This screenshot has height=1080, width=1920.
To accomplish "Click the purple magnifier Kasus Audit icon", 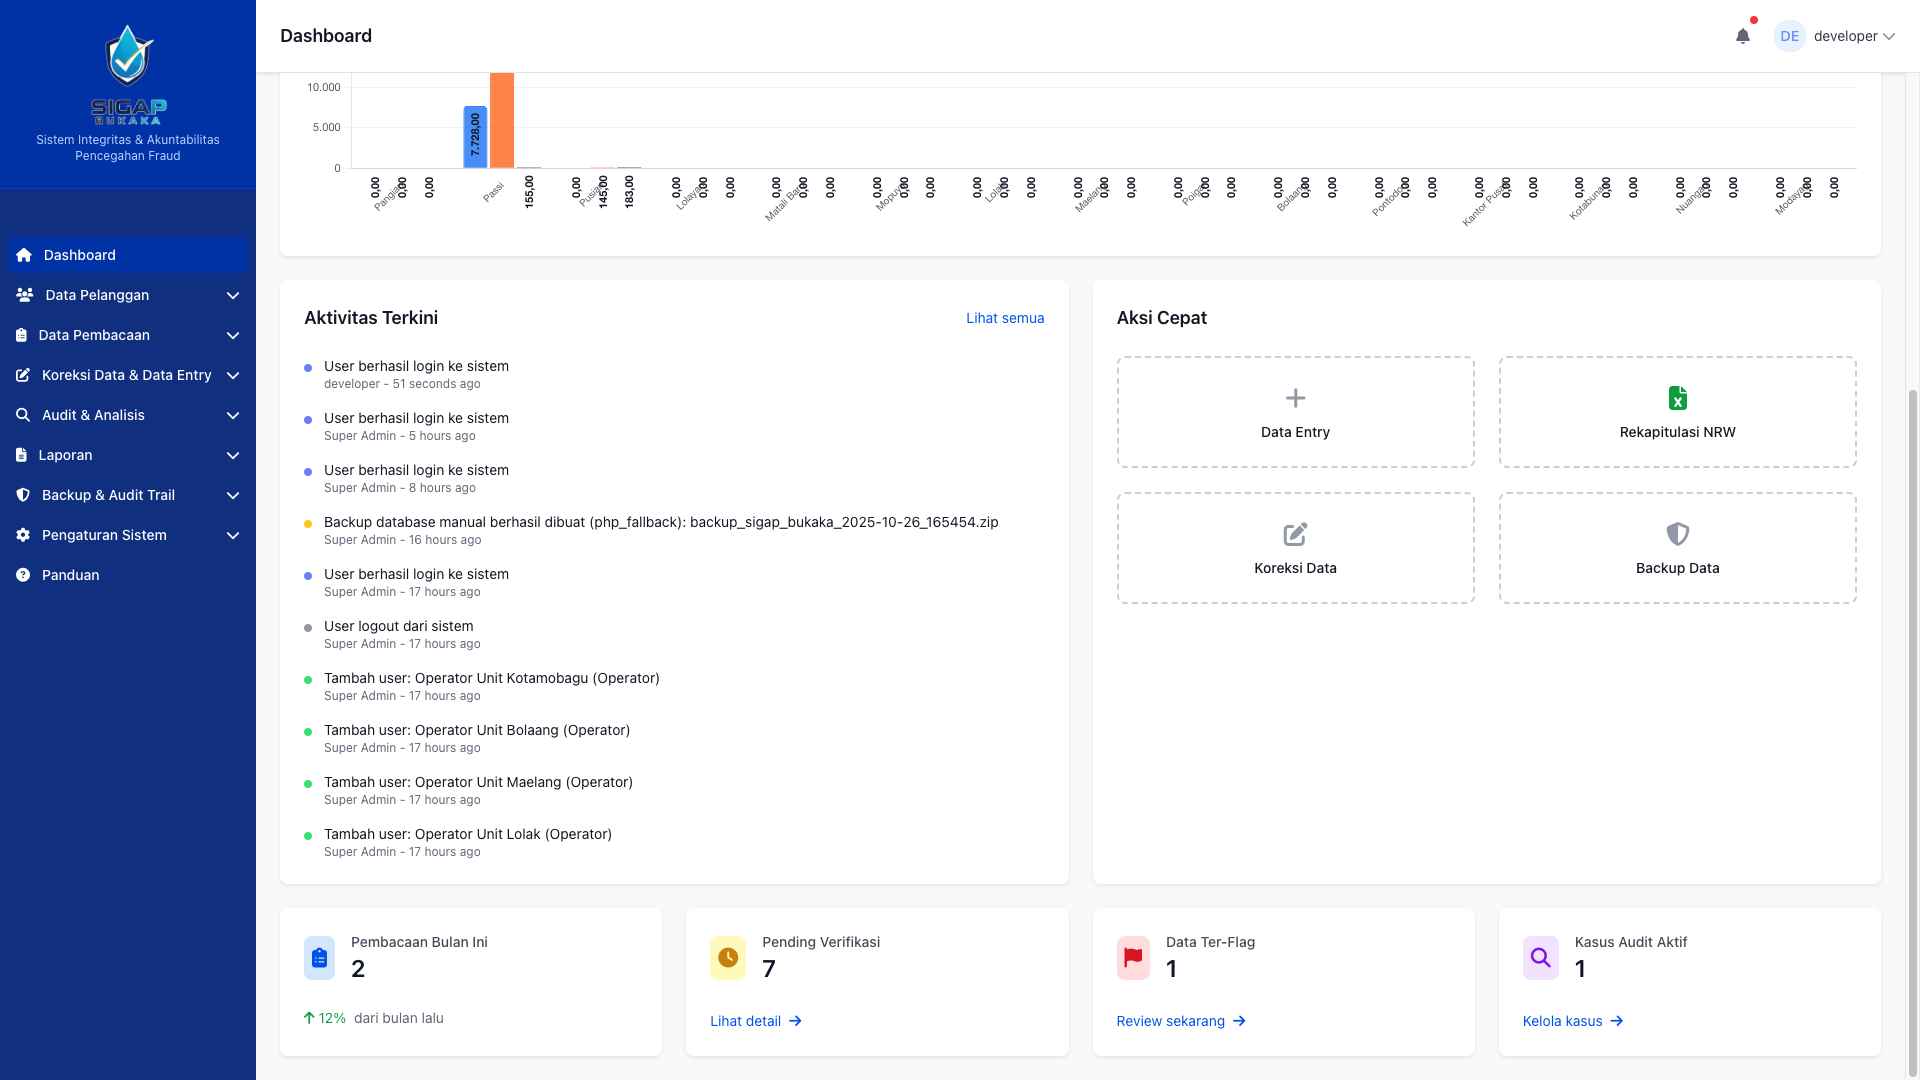I will pyautogui.click(x=1540, y=958).
